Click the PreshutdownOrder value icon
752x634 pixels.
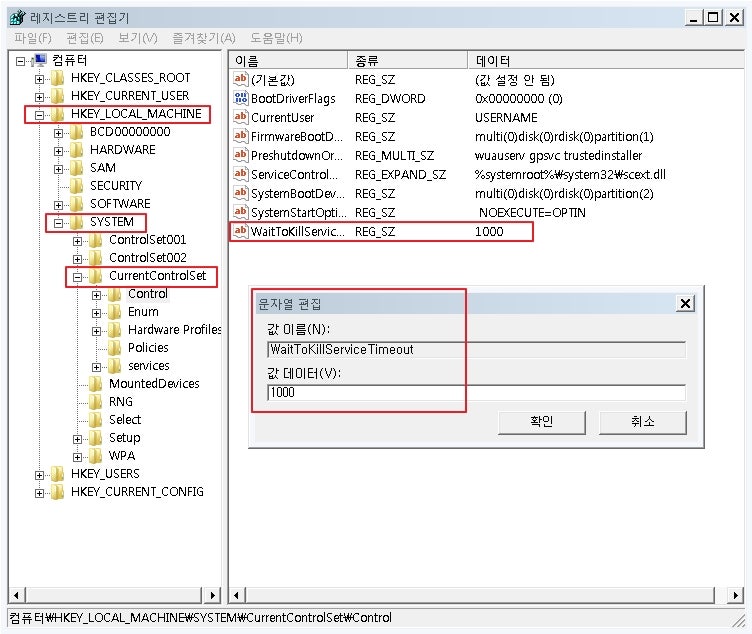pyautogui.click(x=240, y=154)
